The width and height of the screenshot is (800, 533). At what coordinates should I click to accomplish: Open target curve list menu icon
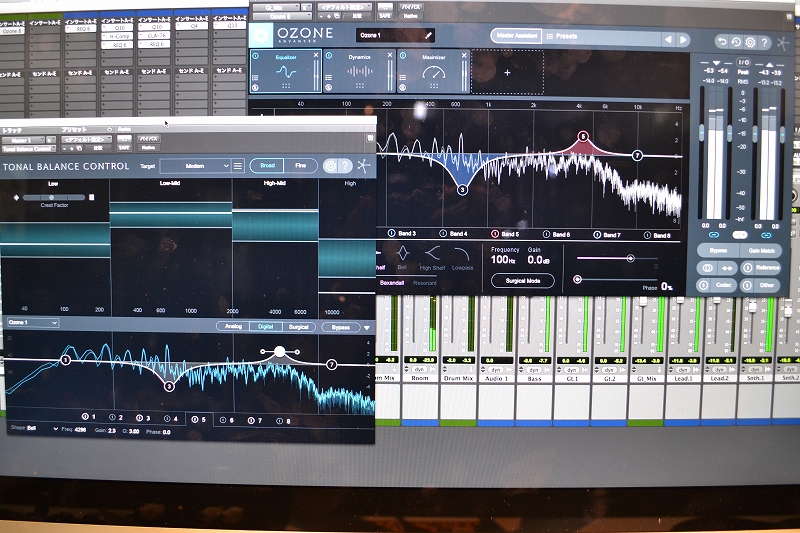[x=238, y=166]
